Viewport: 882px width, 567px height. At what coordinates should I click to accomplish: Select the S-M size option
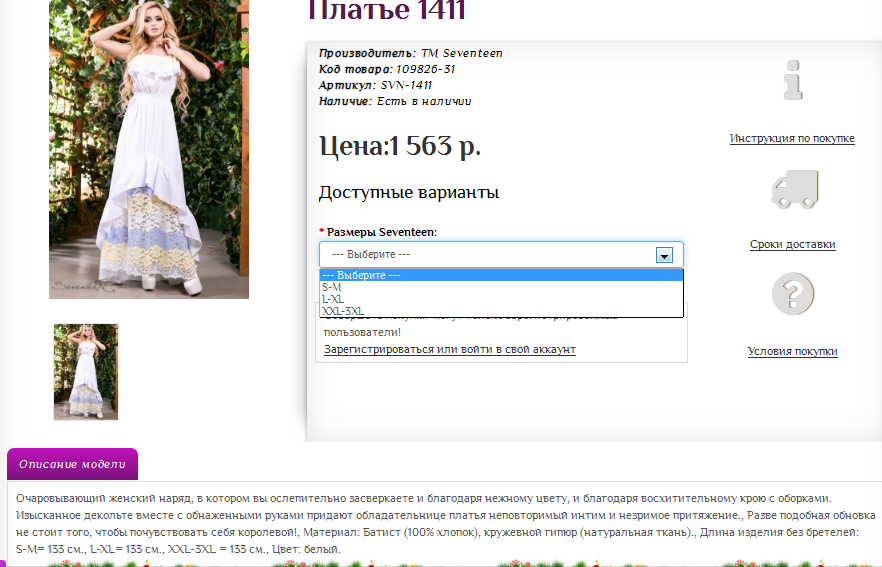(x=501, y=287)
